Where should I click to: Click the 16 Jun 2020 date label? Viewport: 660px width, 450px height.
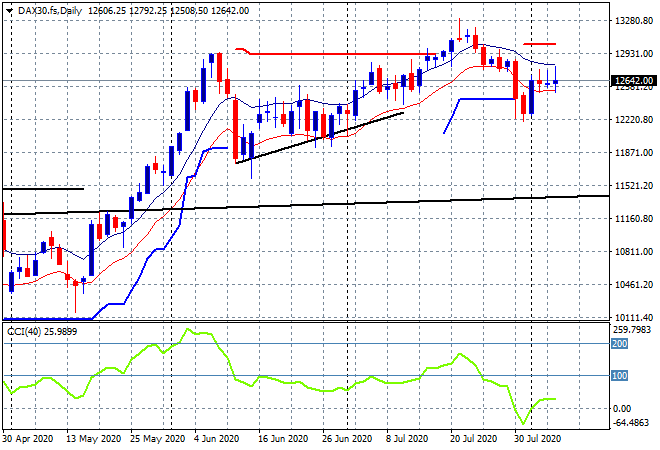coord(283,439)
